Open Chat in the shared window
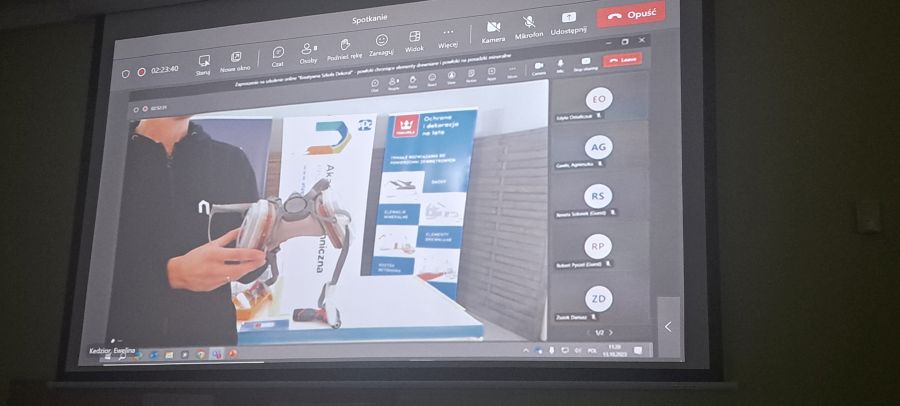 [375, 86]
